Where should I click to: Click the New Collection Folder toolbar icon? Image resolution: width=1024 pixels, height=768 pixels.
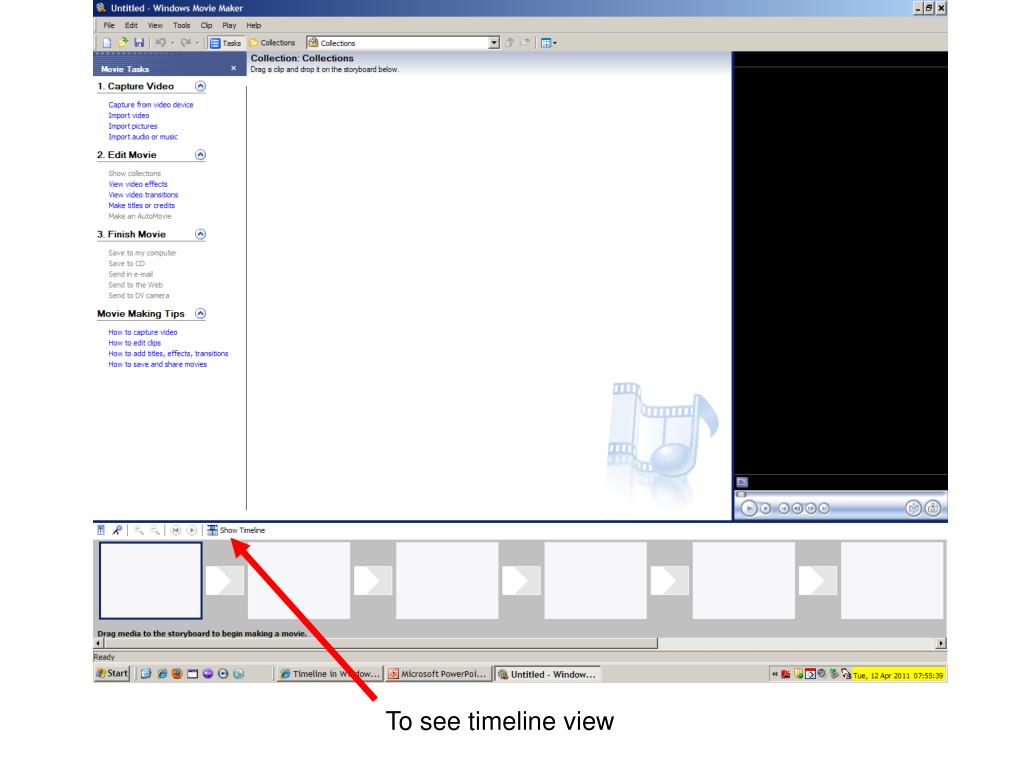[x=524, y=42]
